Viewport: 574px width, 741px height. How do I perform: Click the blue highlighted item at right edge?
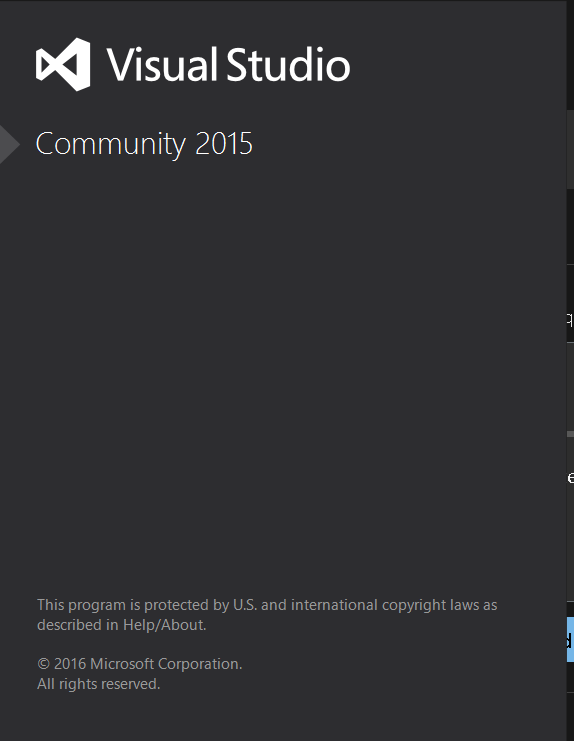(x=570, y=639)
